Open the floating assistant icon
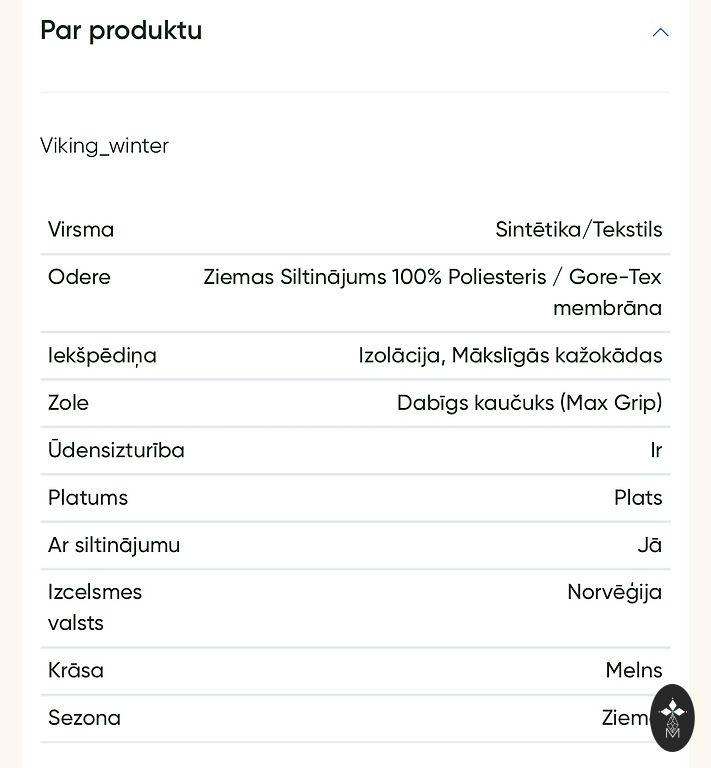This screenshot has height=768, width=711. point(672,718)
